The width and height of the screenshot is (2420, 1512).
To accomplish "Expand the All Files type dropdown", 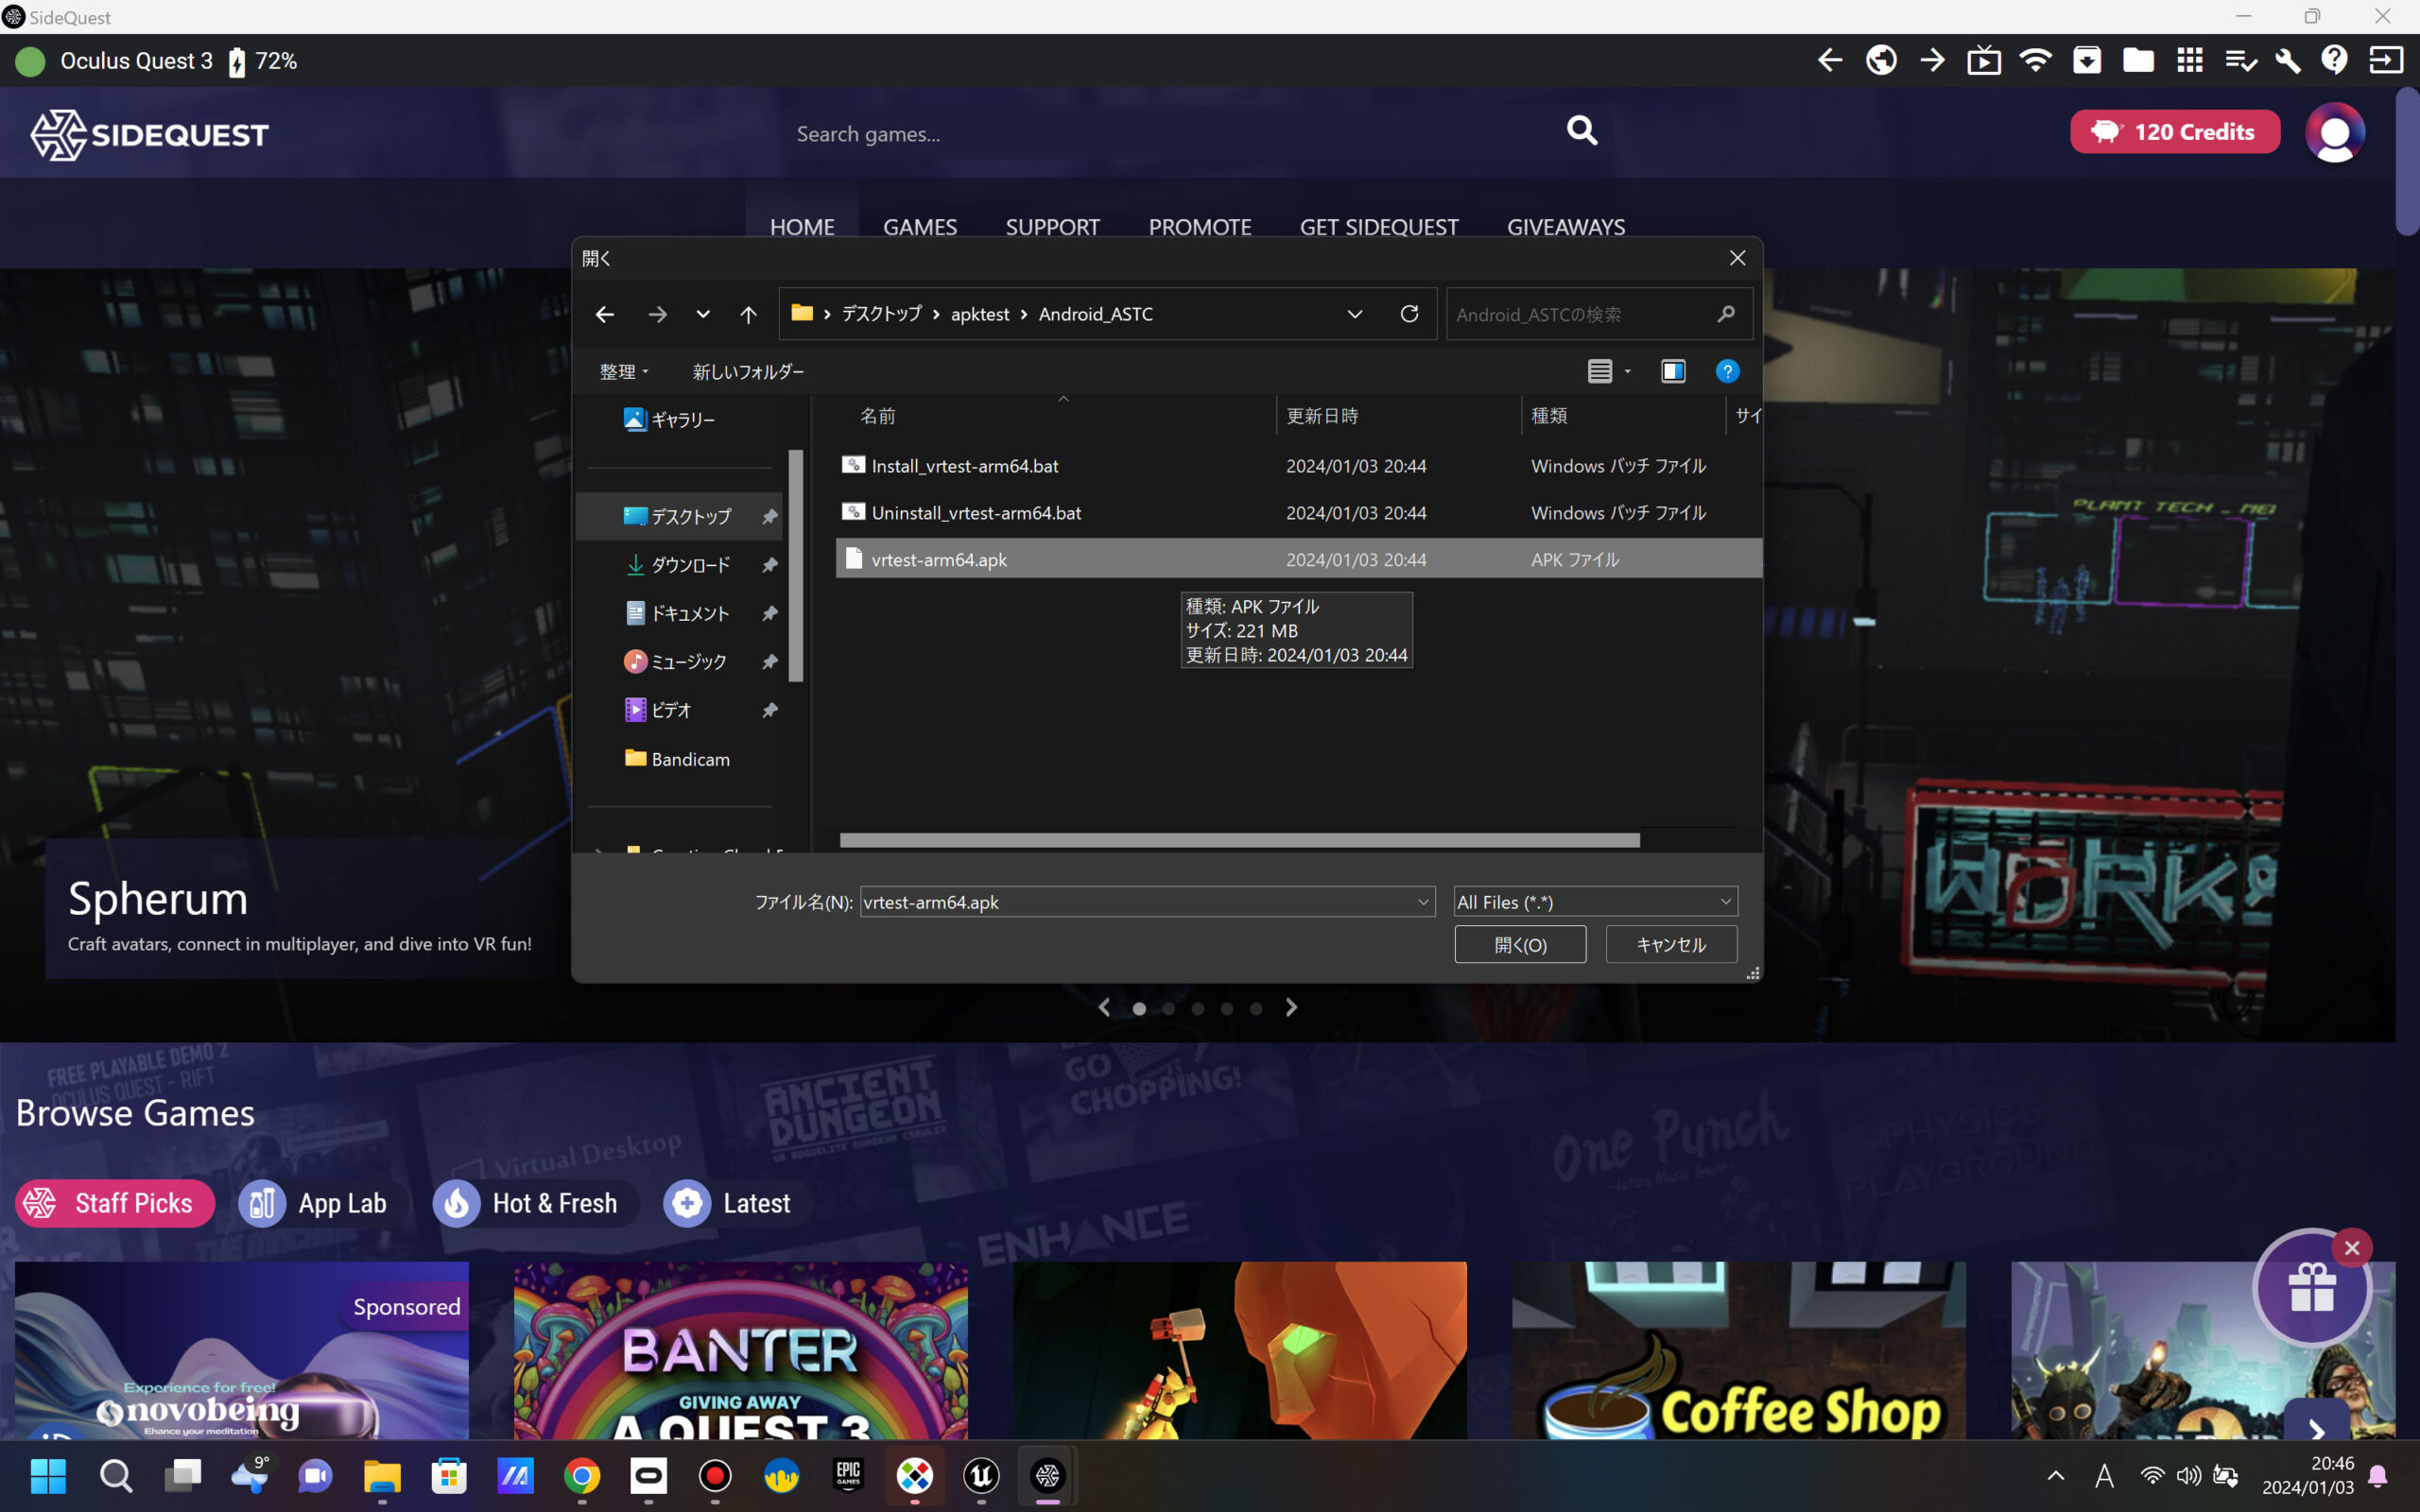I will [1725, 902].
